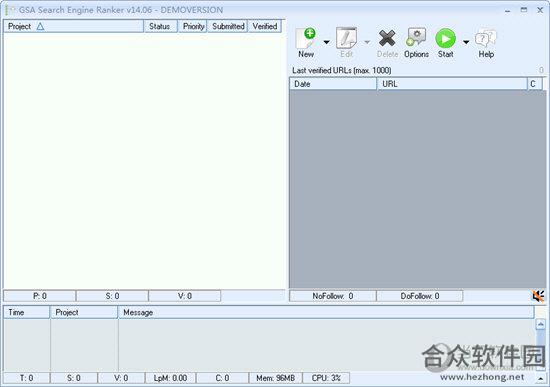Click the sort triangle in Project header
The height and width of the screenshot is (387, 550).
click(x=40, y=26)
